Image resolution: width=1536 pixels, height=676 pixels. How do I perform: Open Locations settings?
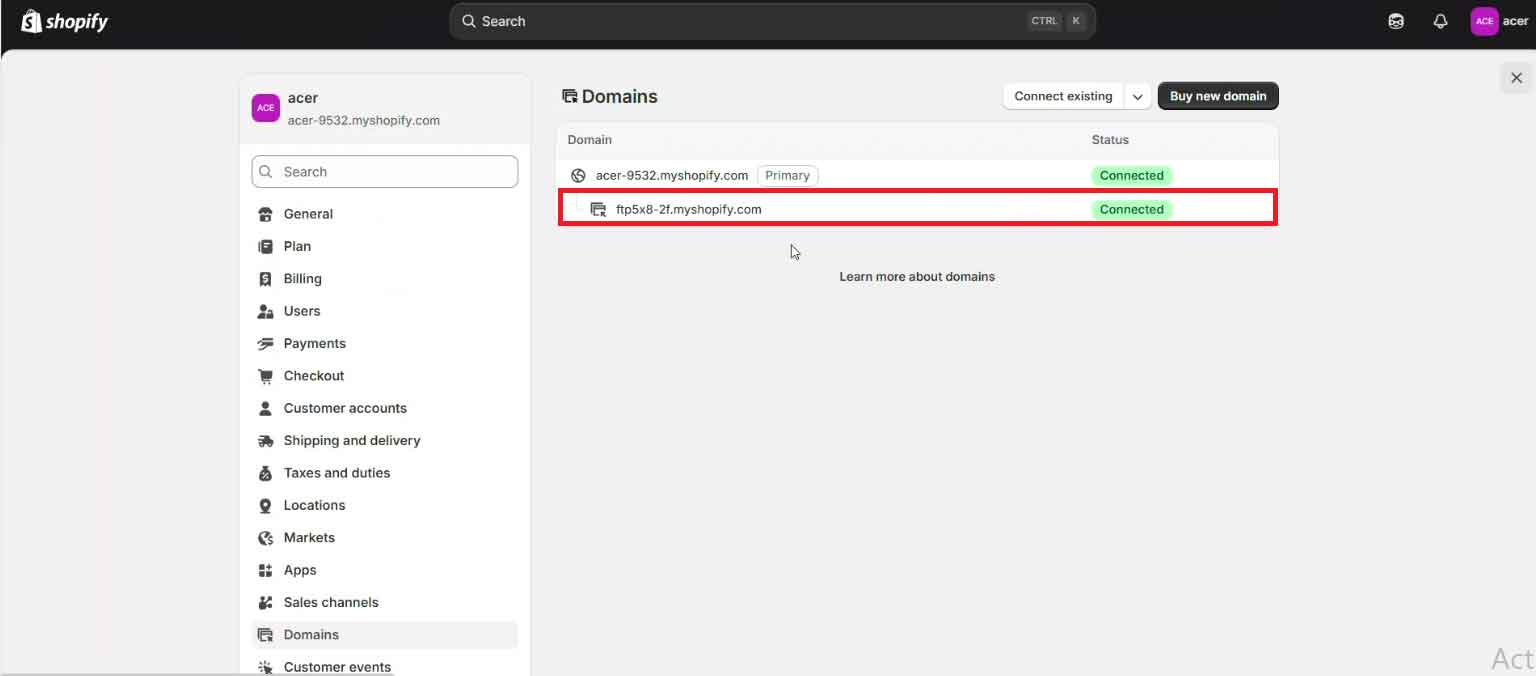[385, 505]
